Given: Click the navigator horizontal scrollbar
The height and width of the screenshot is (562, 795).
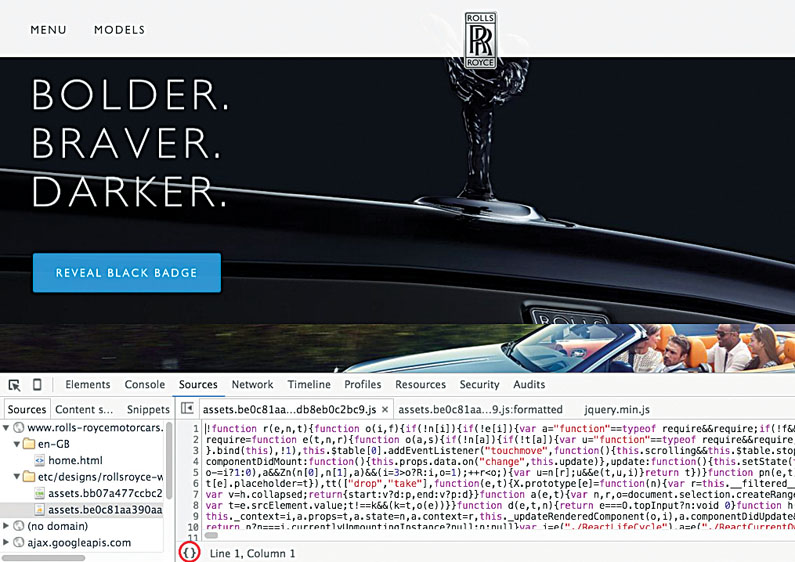Looking at the screenshot, I should (44, 558).
